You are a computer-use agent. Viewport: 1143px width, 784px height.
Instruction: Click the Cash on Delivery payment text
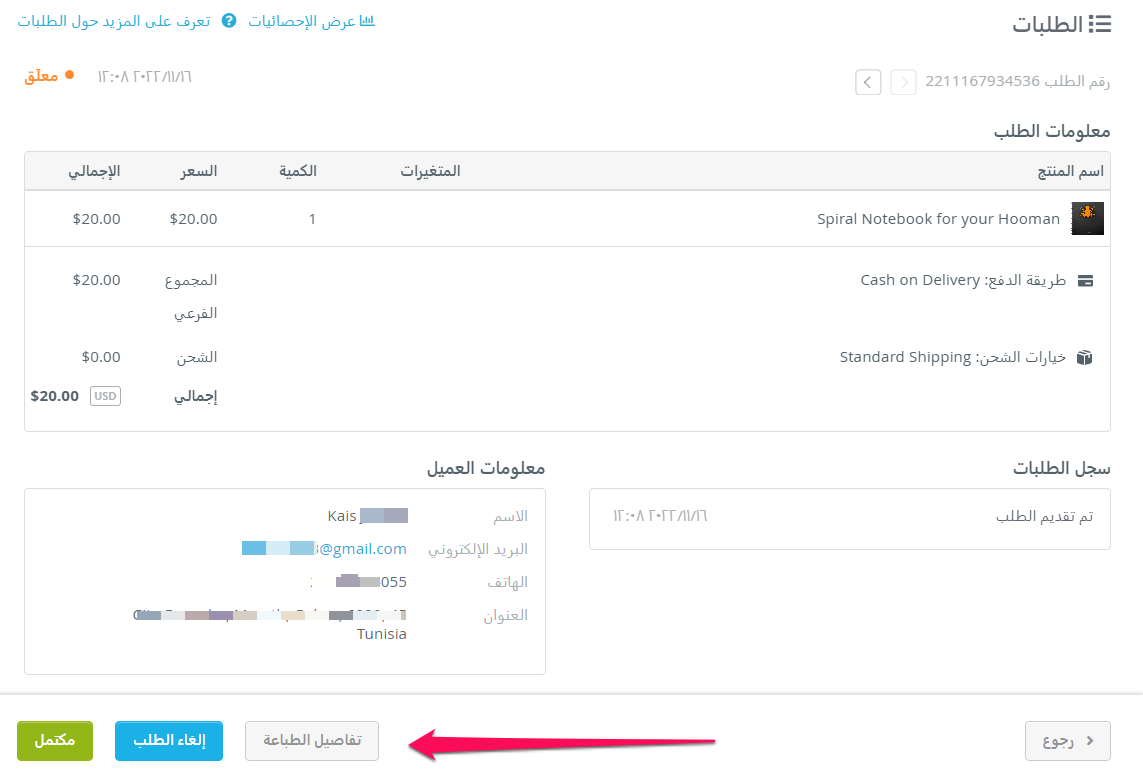pyautogui.click(x=920, y=281)
